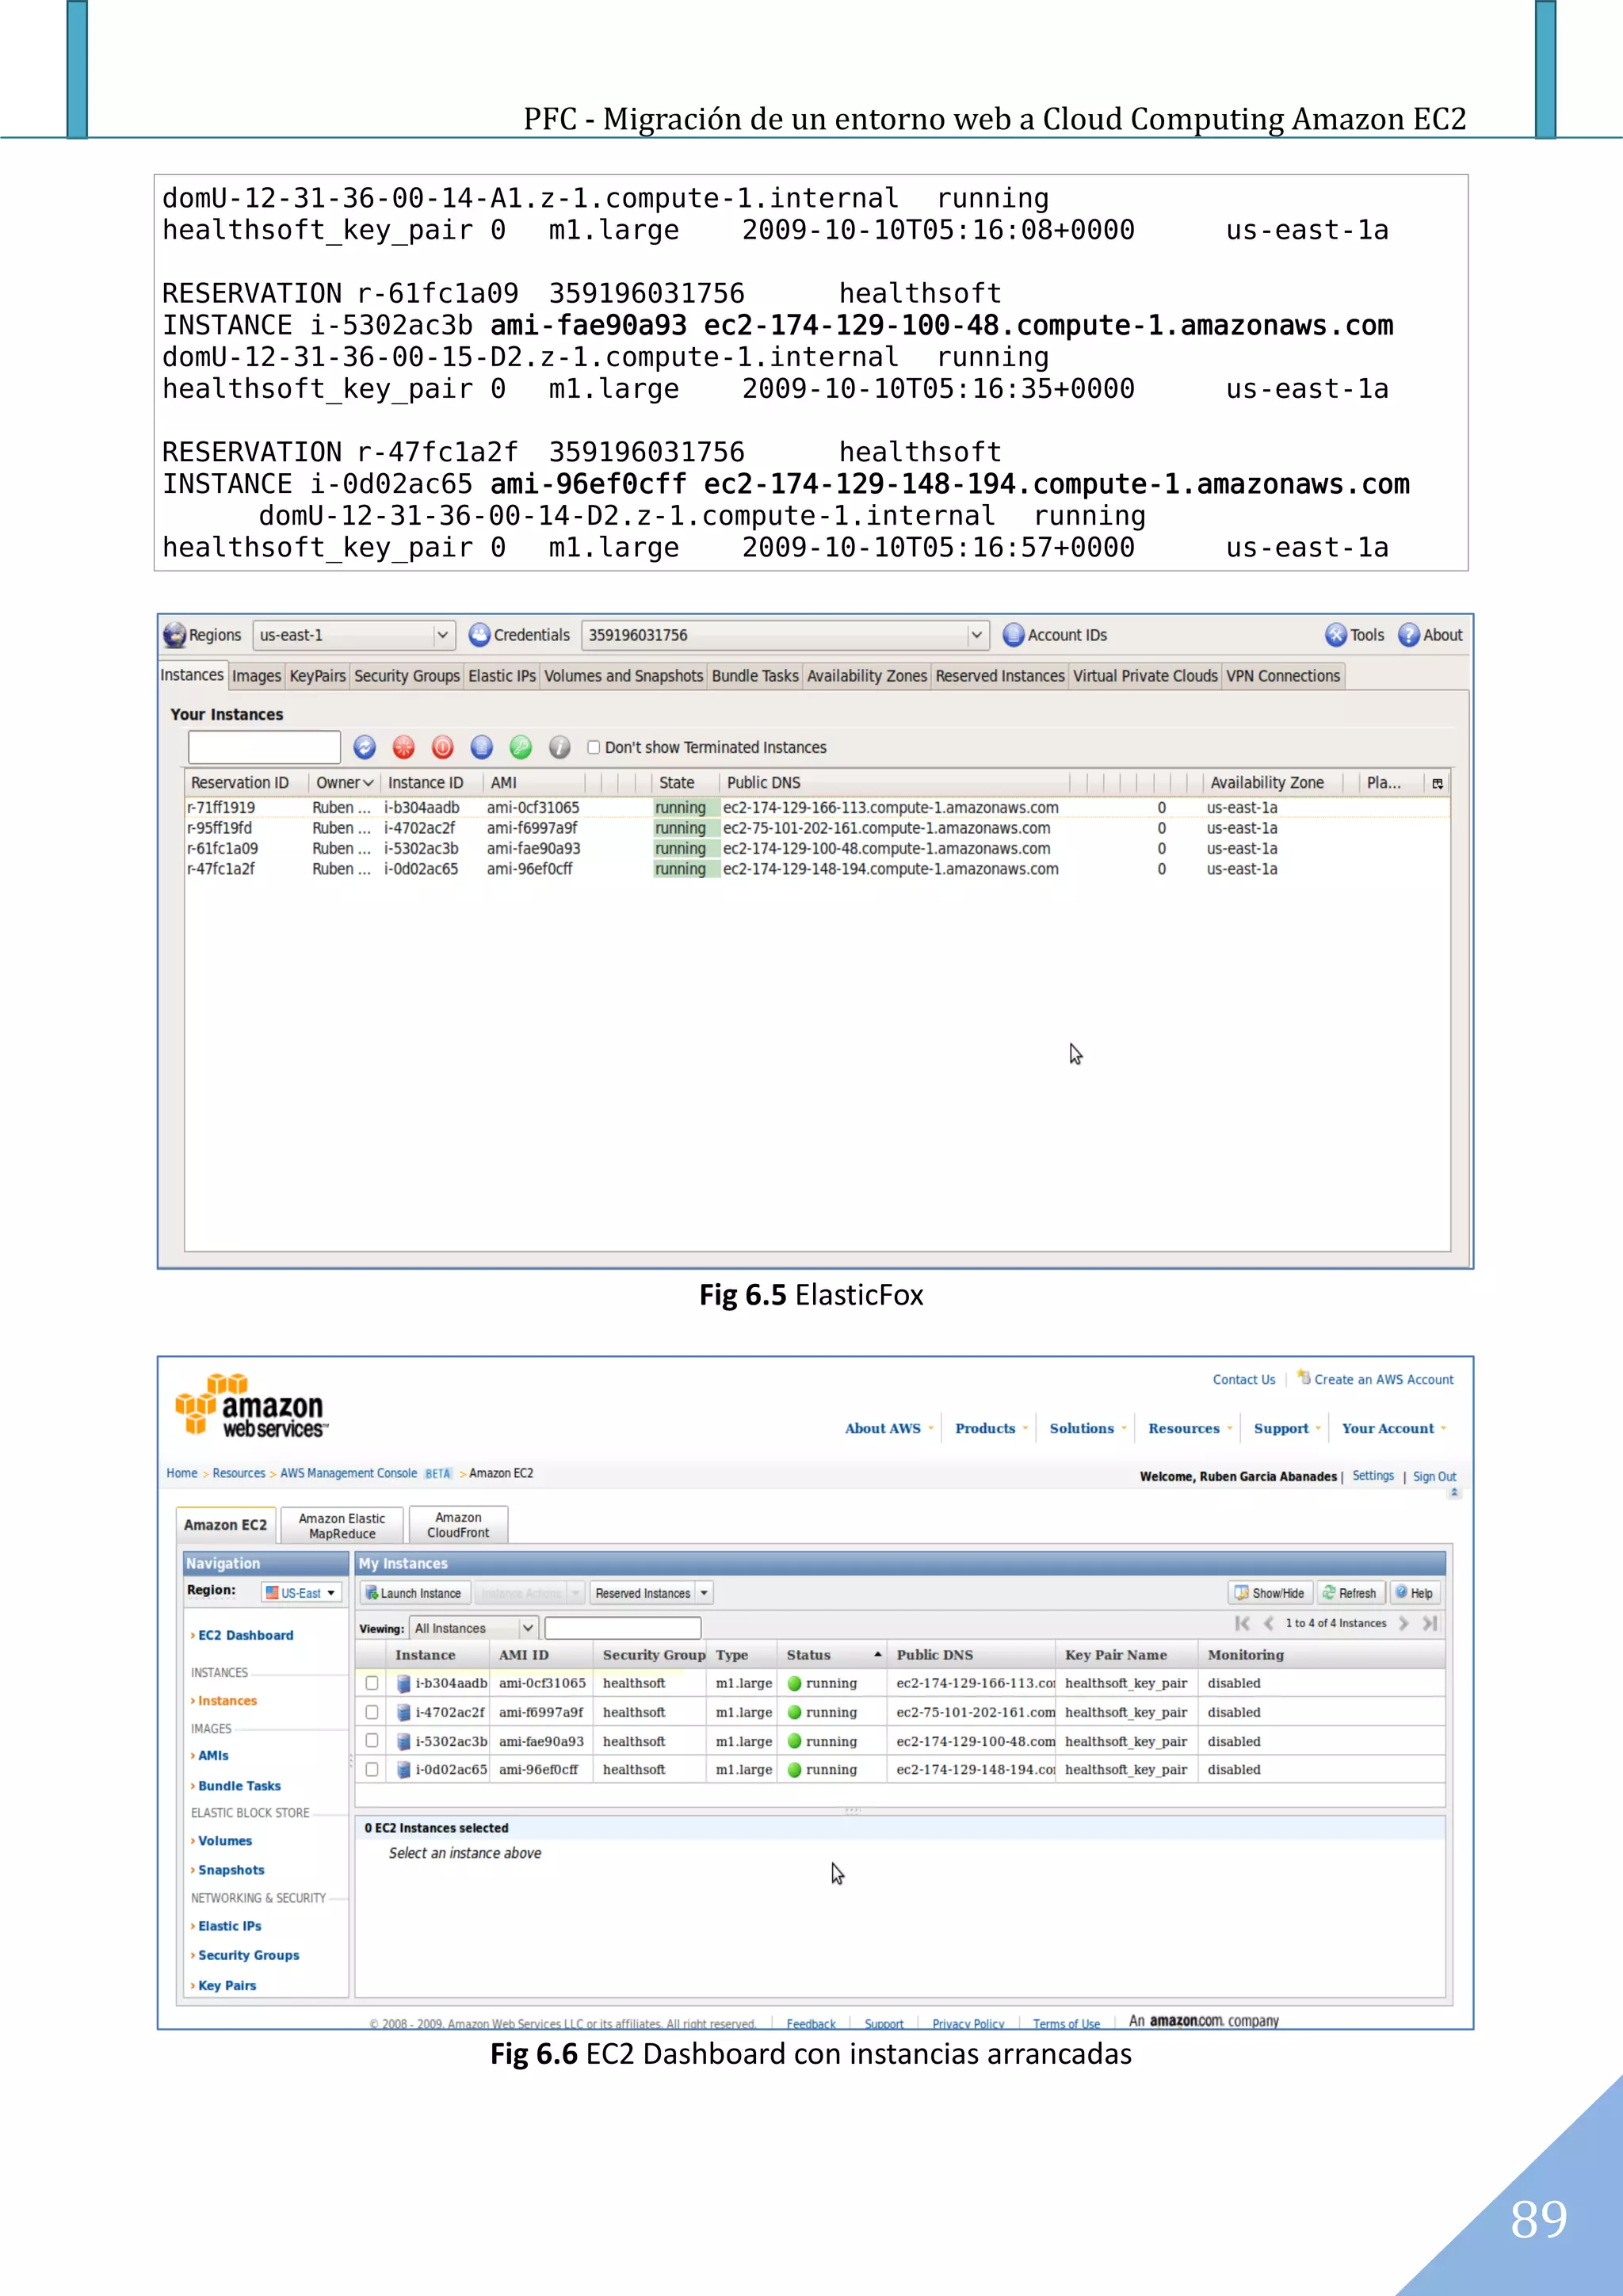Click the blue refresh icon under Your Instances
The height and width of the screenshot is (2296, 1623).
[x=365, y=747]
